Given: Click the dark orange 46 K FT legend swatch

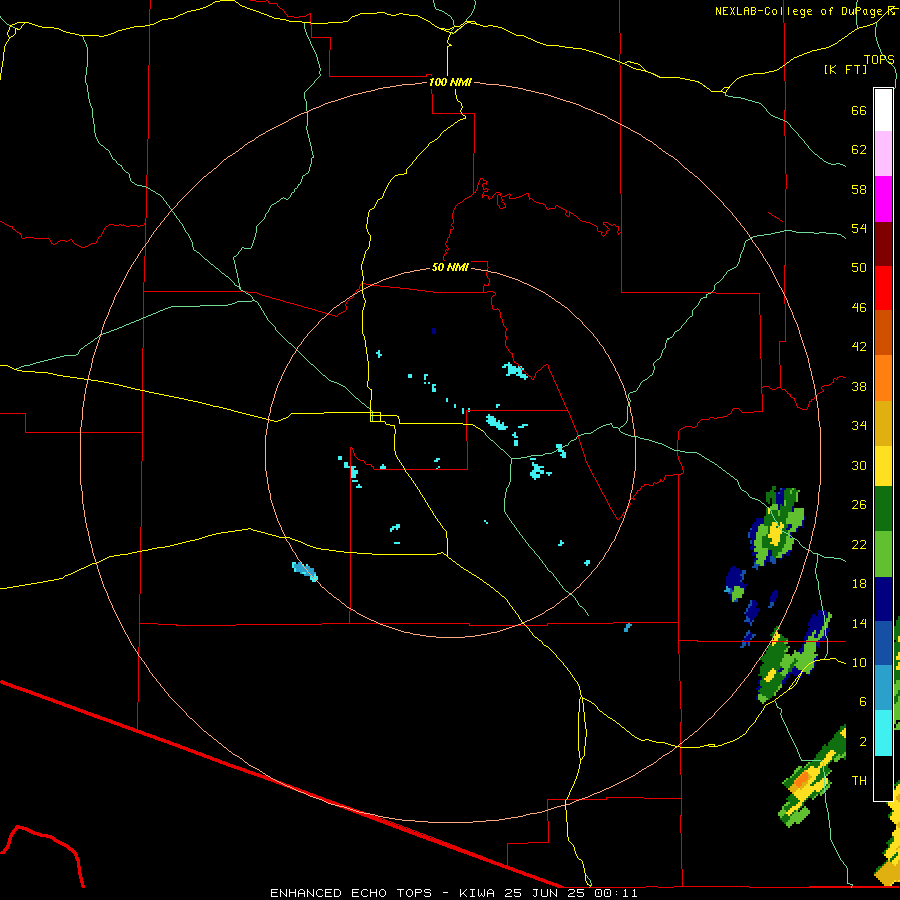Looking at the screenshot, I should pos(883,332).
